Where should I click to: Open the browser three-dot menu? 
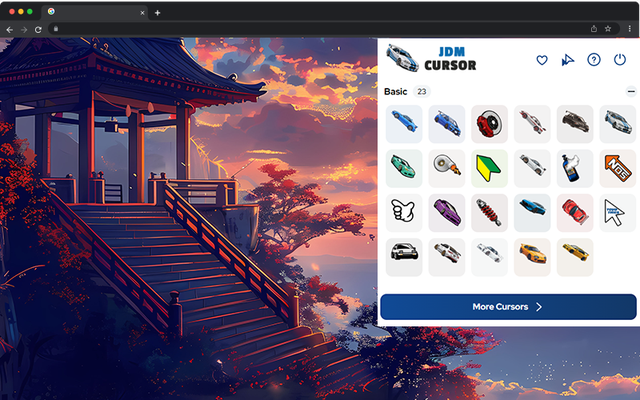(x=630, y=29)
